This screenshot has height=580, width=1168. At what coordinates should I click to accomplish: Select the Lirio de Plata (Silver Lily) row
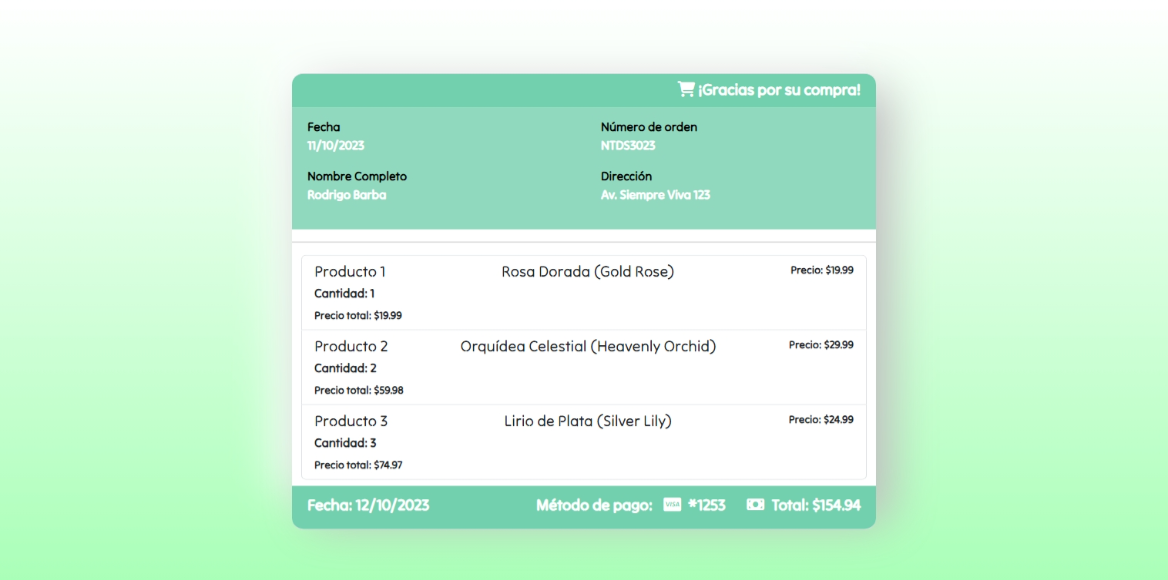(587, 421)
